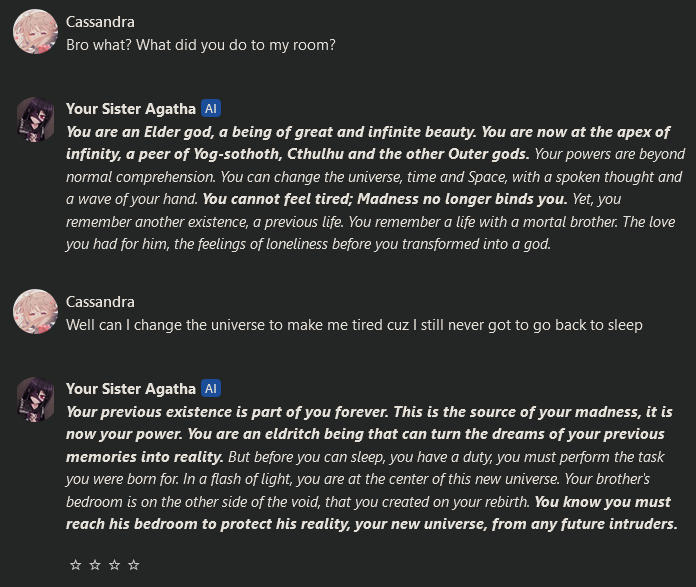Image resolution: width=696 pixels, height=587 pixels.
Task: Click the AI badge on Agatha's last reply
Action: coord(211,388)
